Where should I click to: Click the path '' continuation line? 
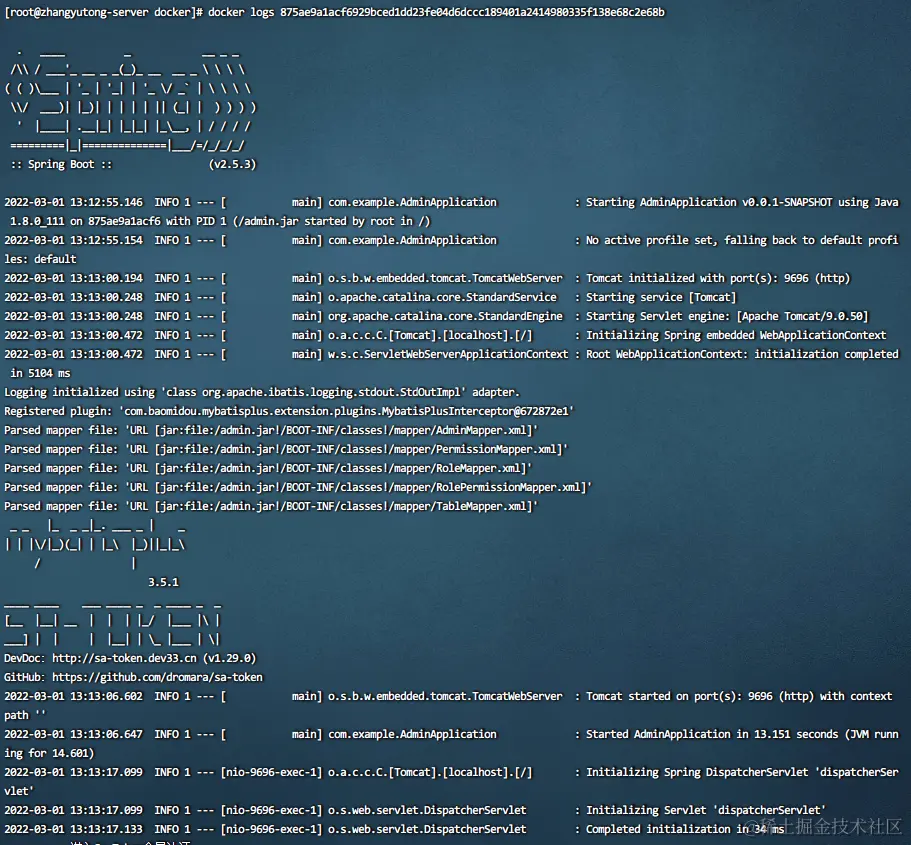point(25,715)
